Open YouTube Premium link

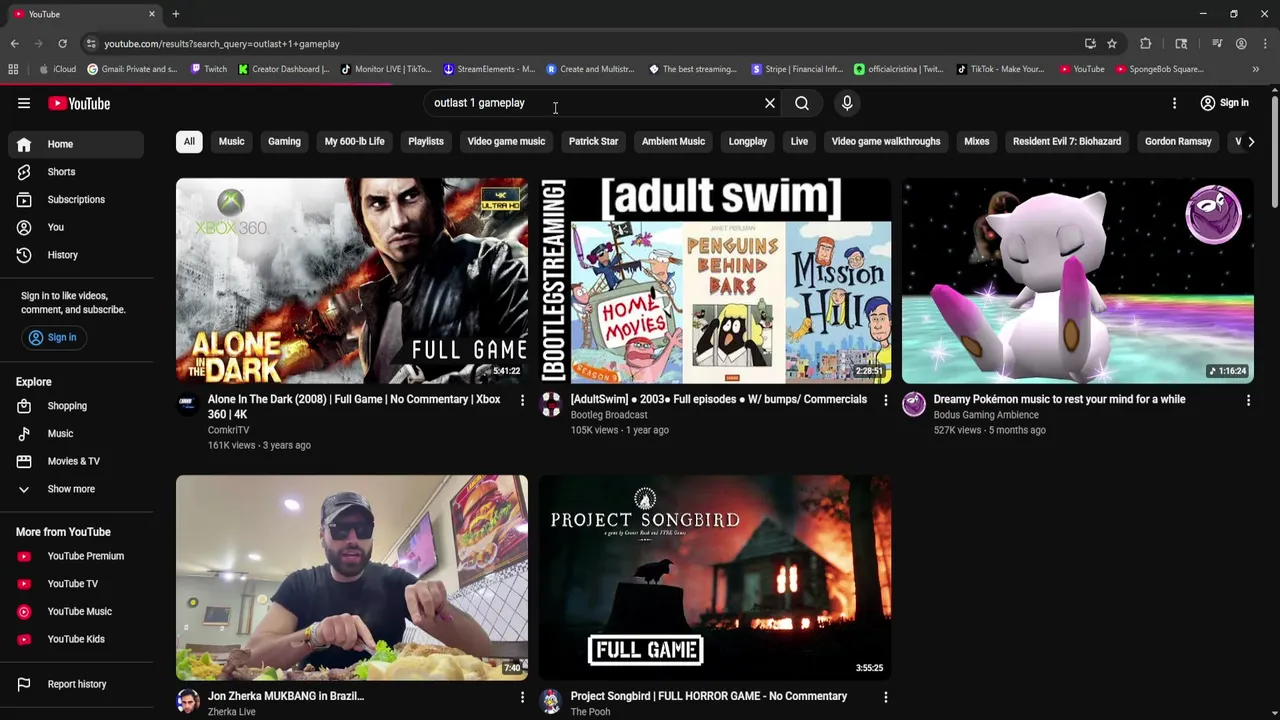[x=76, y=556]
